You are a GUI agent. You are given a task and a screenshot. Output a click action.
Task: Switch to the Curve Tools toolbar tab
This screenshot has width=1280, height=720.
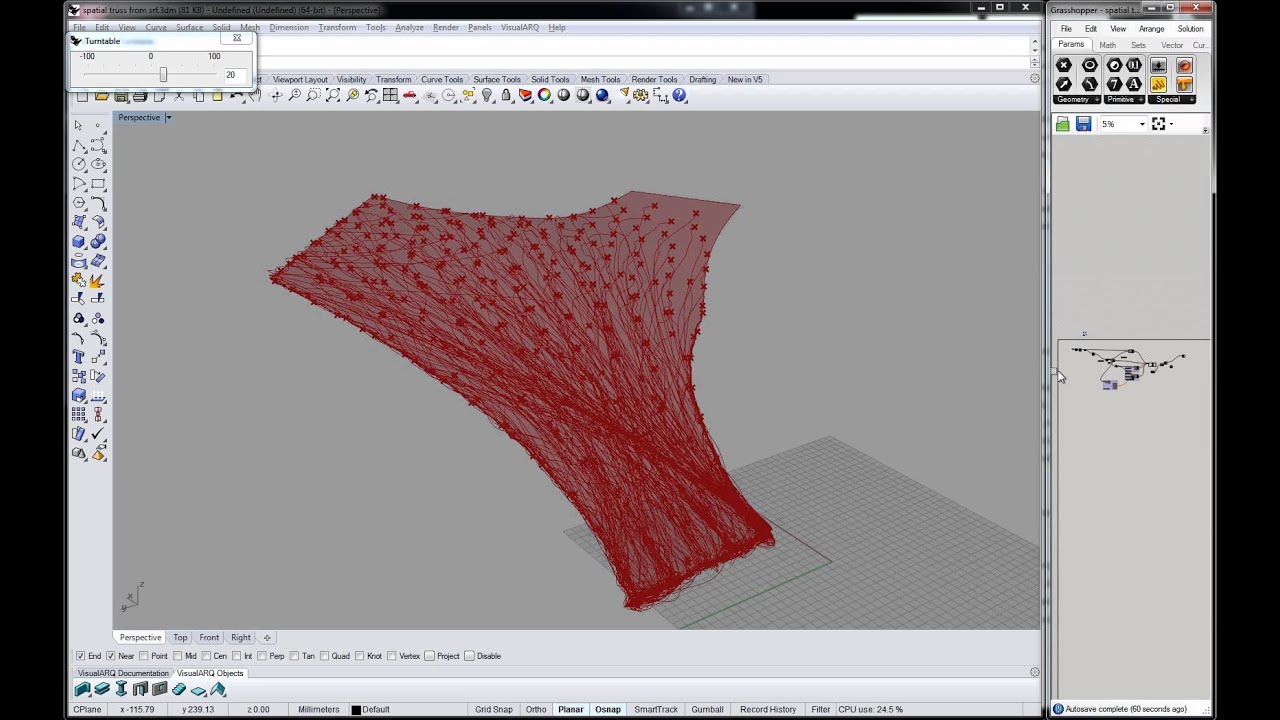(x=442, y=79)
